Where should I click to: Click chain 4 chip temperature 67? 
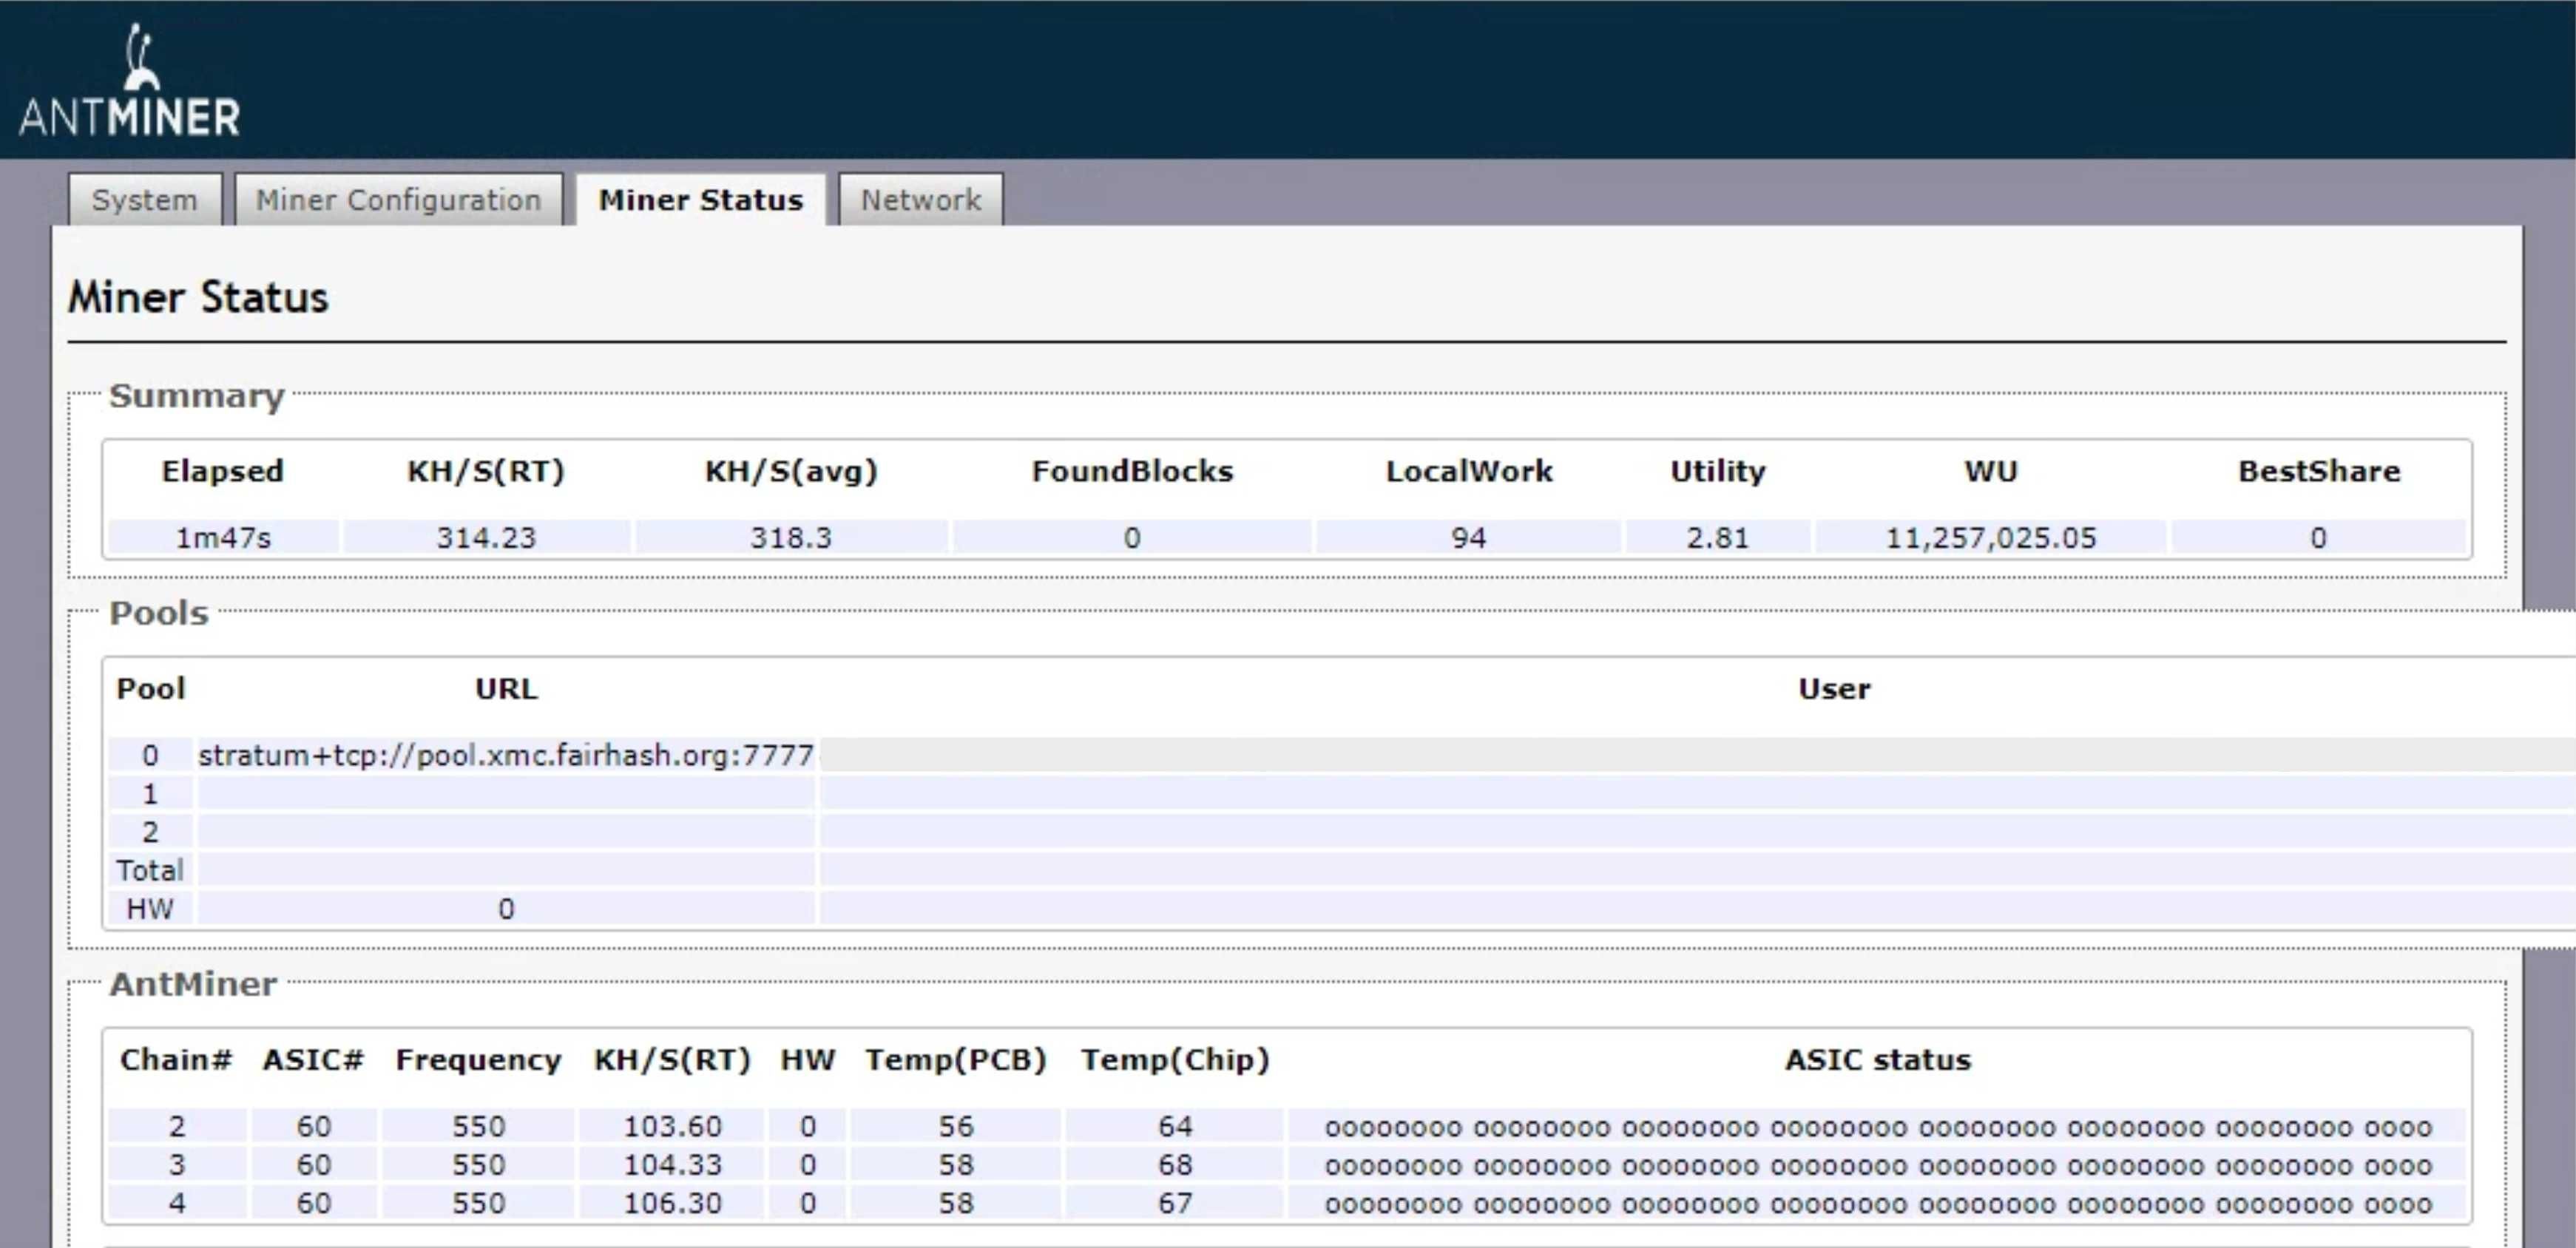tap(1175, 1203)
